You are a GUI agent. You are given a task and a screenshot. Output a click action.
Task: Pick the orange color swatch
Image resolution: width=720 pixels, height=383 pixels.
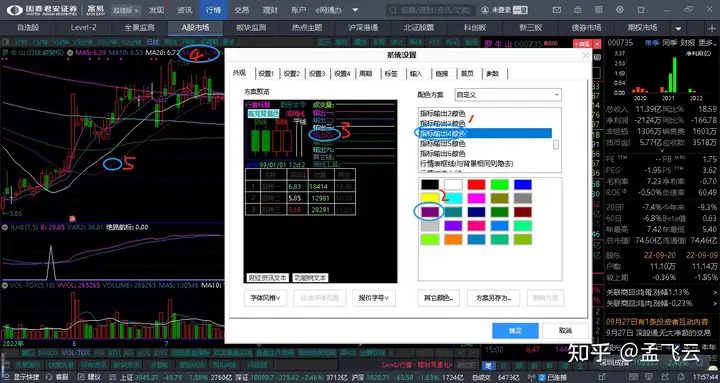[453, 240]
